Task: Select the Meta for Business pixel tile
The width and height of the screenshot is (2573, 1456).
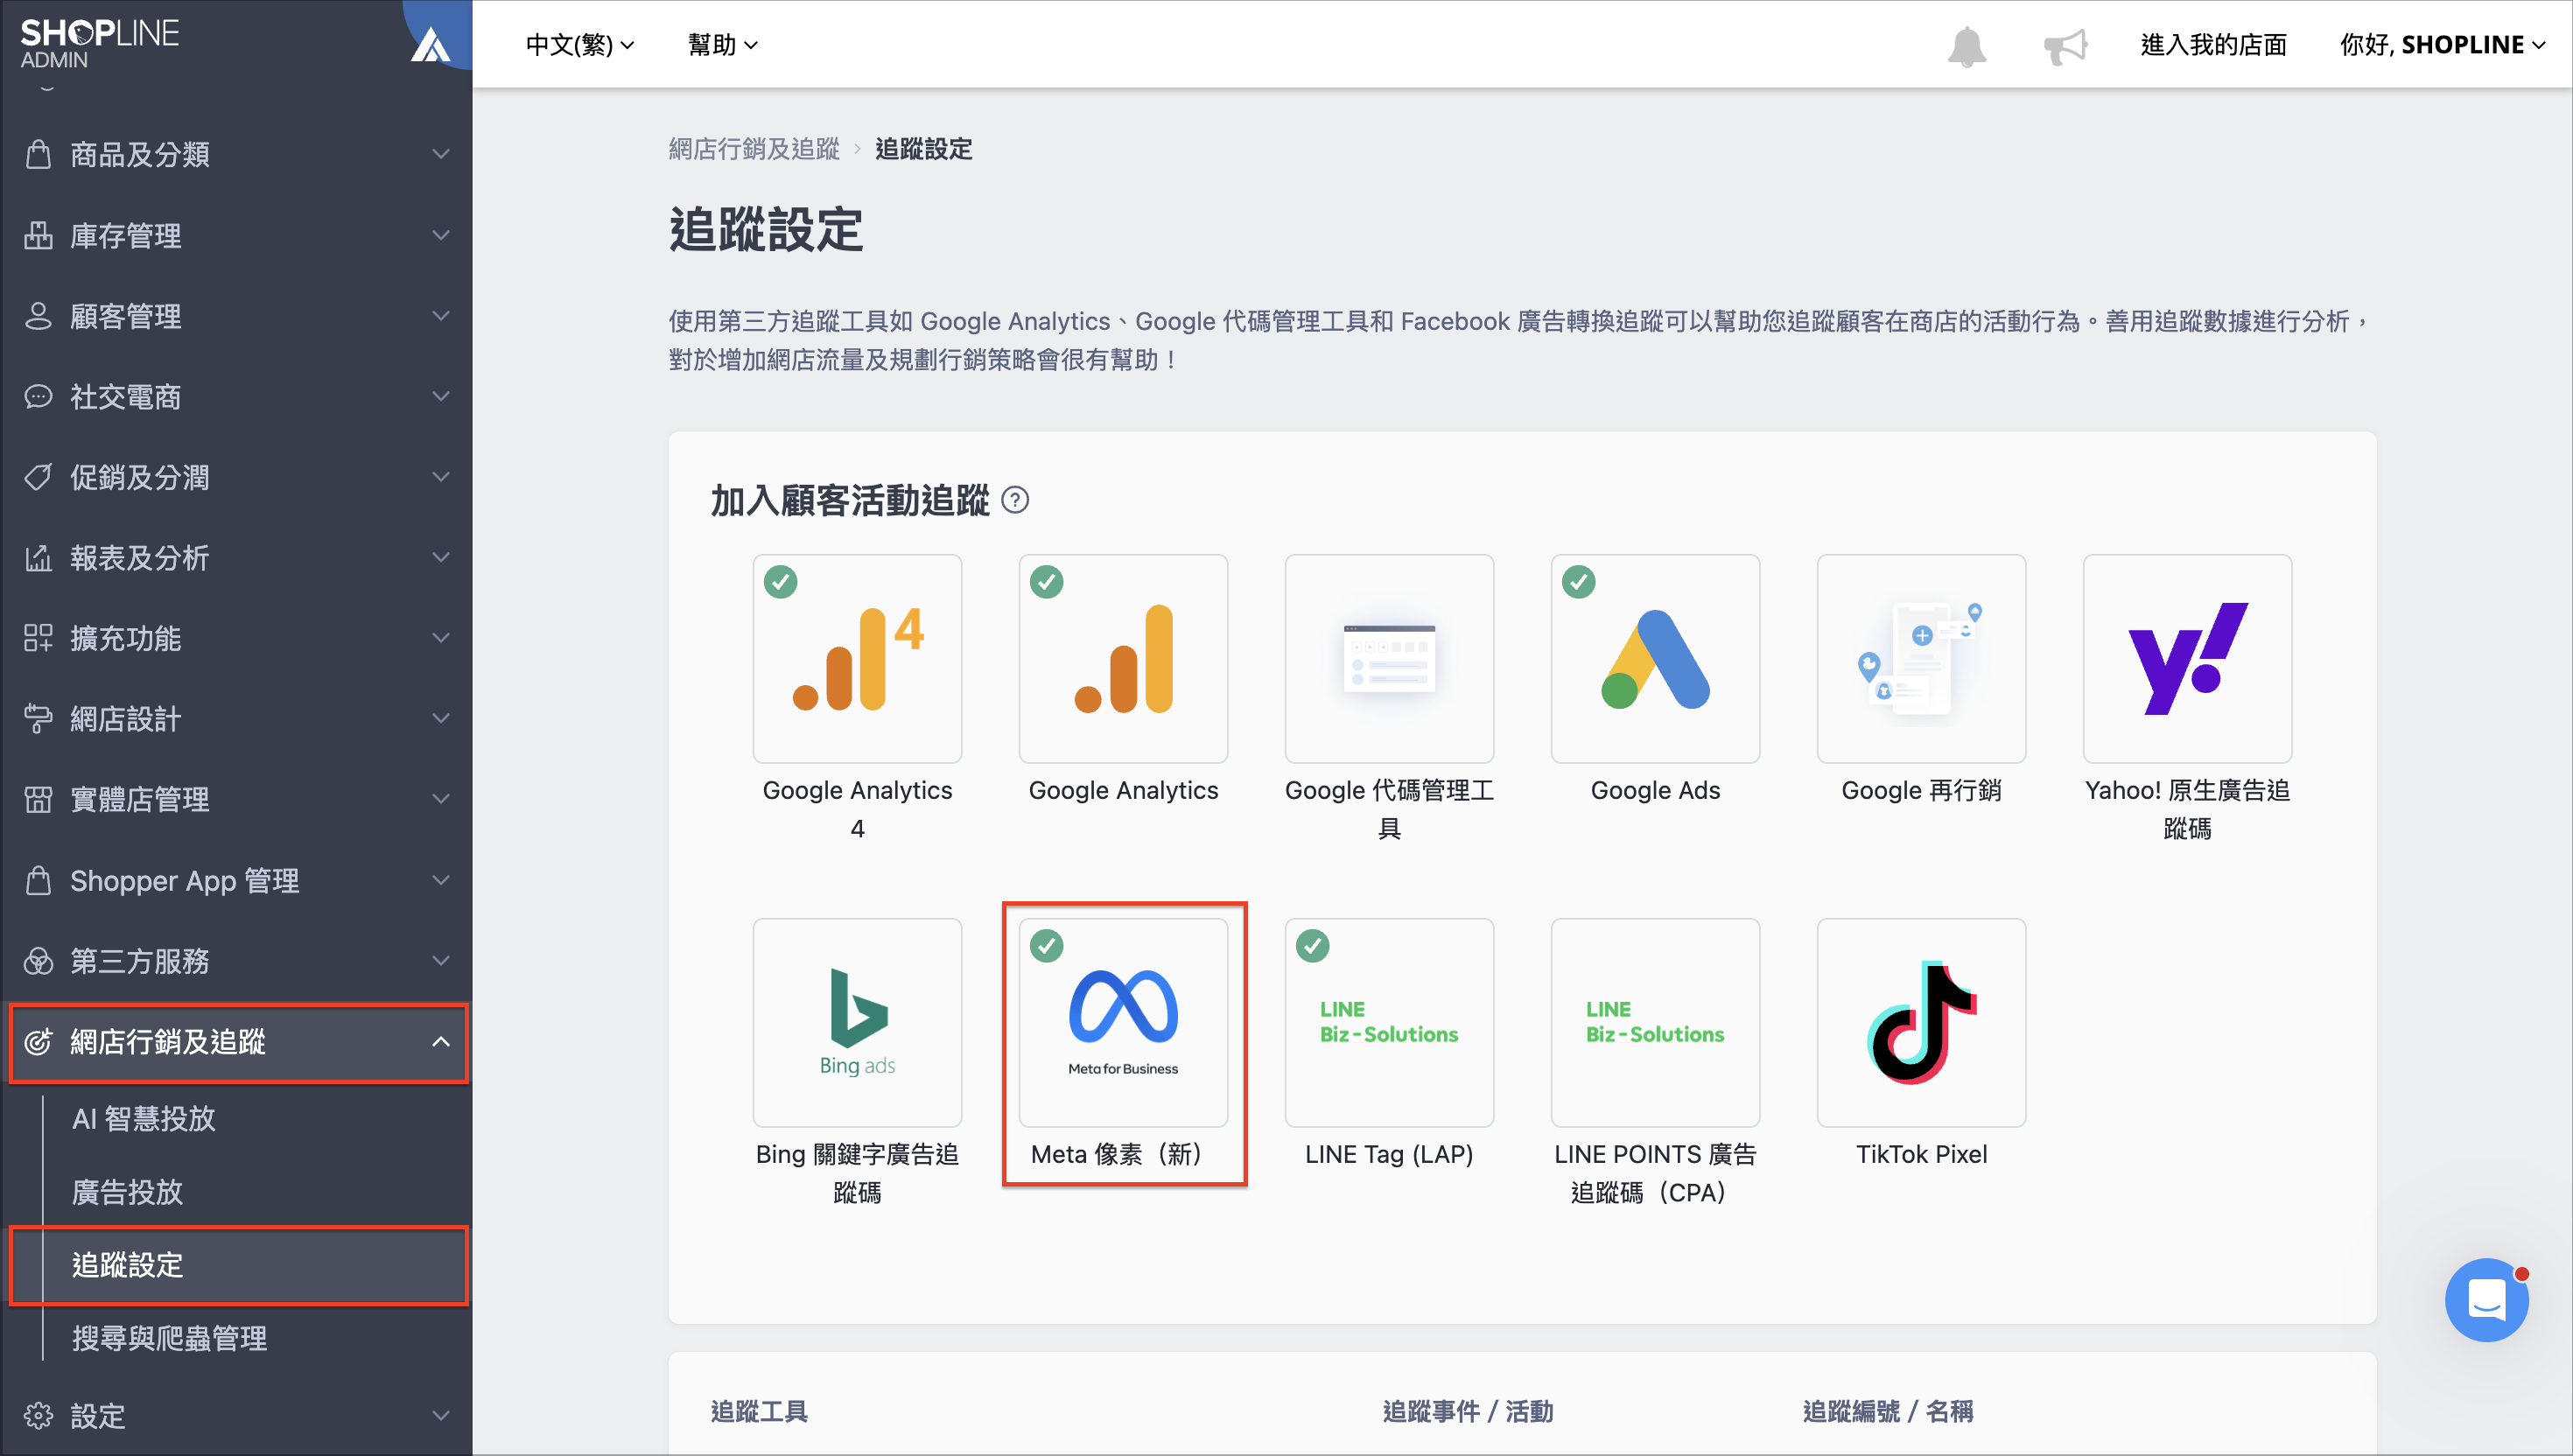Action: click(1123, 1023)
